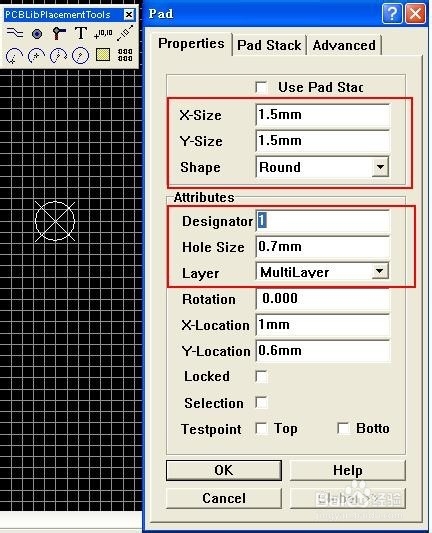Screen dimensions: 432x533
Task: Click the X-Location input field
Action: [323, 325]
